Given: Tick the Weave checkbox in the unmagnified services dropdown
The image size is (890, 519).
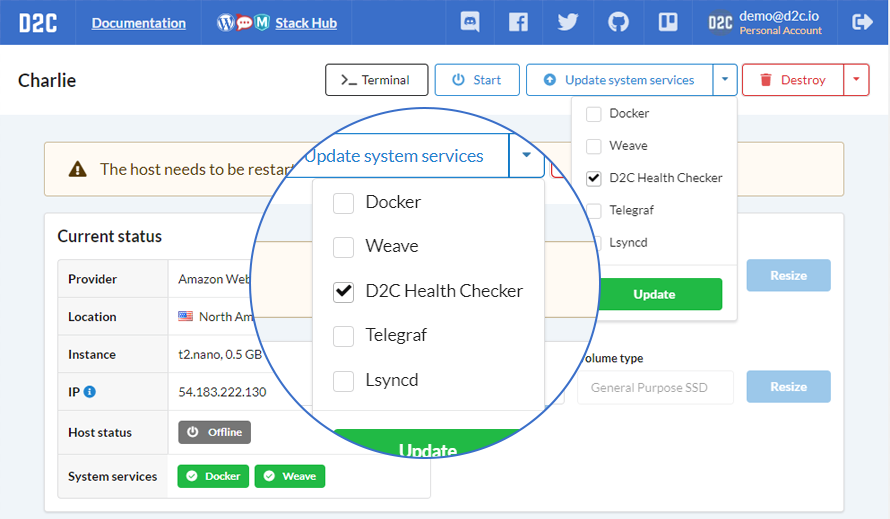Looking at the screenshot, I should click(594, 146).
